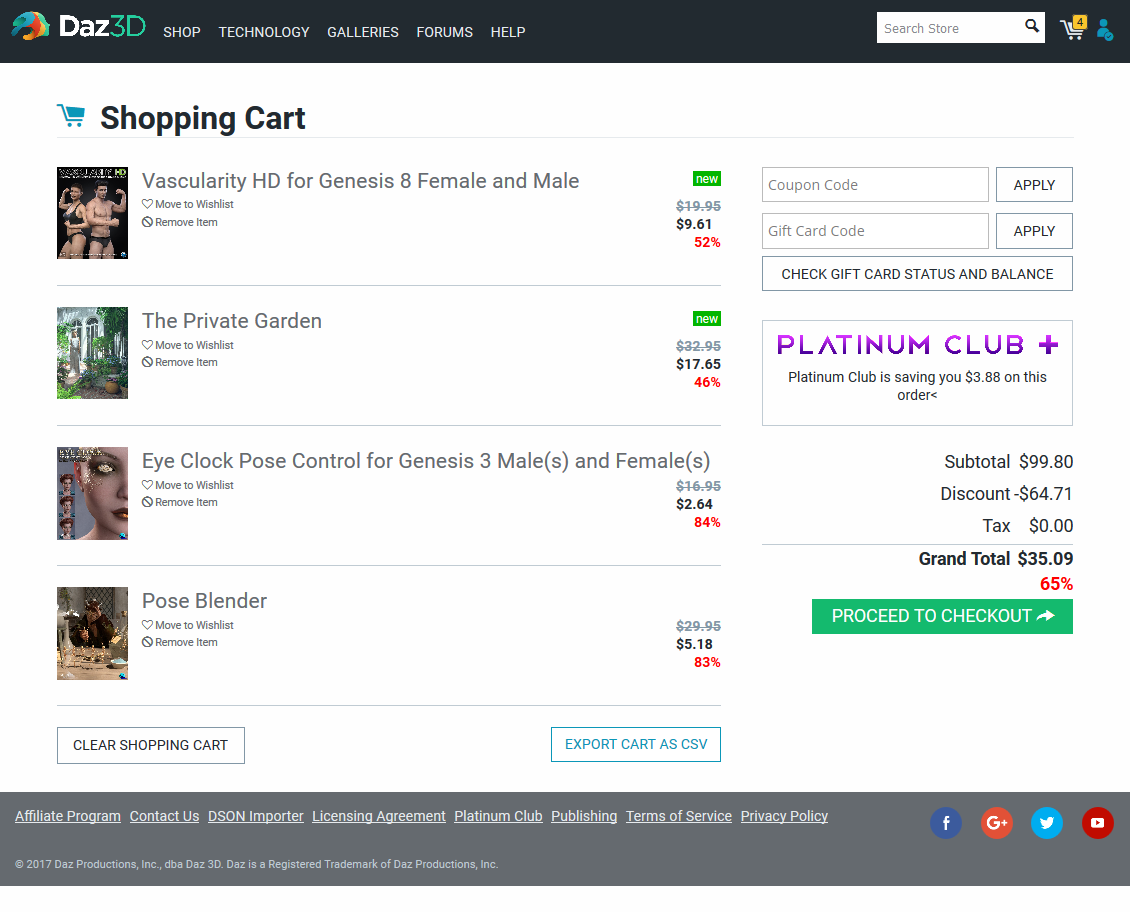Open the cart icon in header
Viewport: 1130px width, 912px height.
[x=1072, y=29]
